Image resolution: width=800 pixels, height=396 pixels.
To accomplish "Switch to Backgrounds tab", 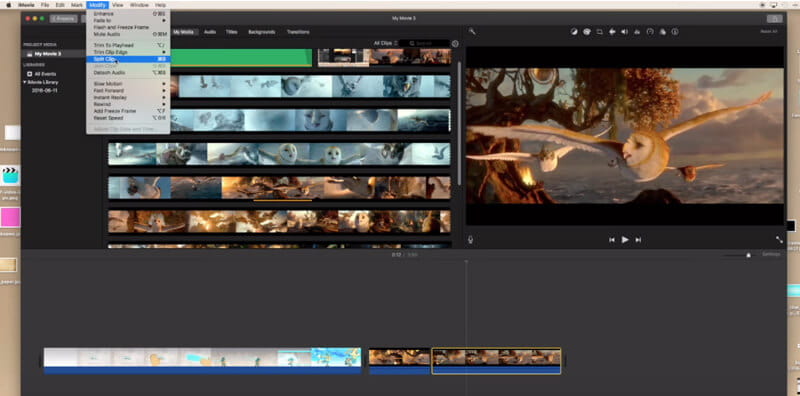I will (x=262, y=32).
